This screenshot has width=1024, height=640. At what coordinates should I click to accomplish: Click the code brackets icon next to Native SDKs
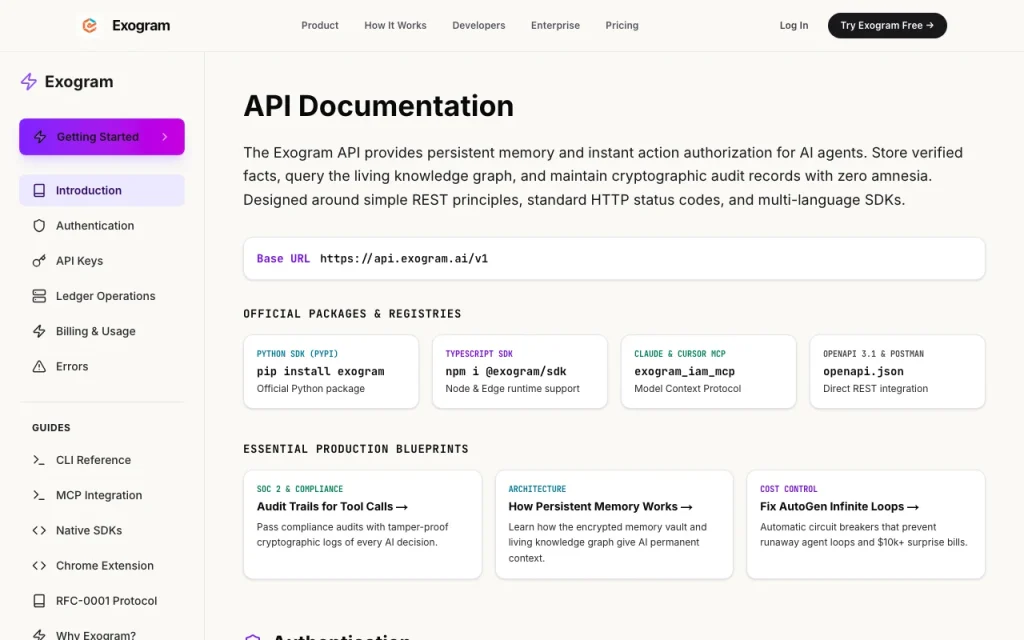pyautogui.click(x=39, y=530)
